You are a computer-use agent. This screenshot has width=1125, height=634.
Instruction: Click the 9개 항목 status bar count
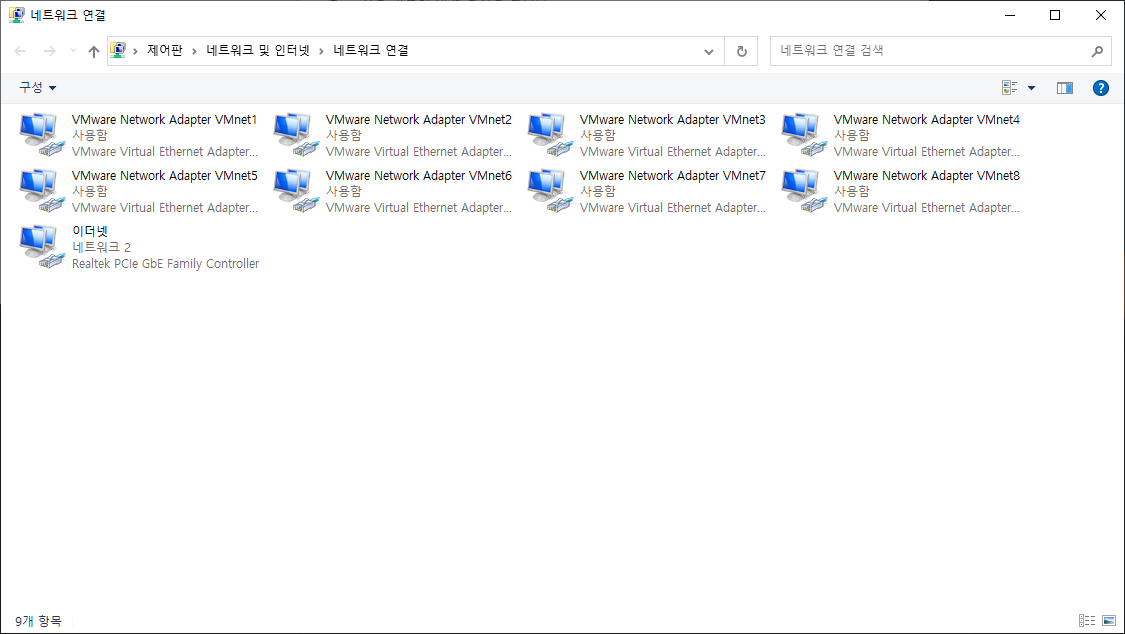pos(39,621)
